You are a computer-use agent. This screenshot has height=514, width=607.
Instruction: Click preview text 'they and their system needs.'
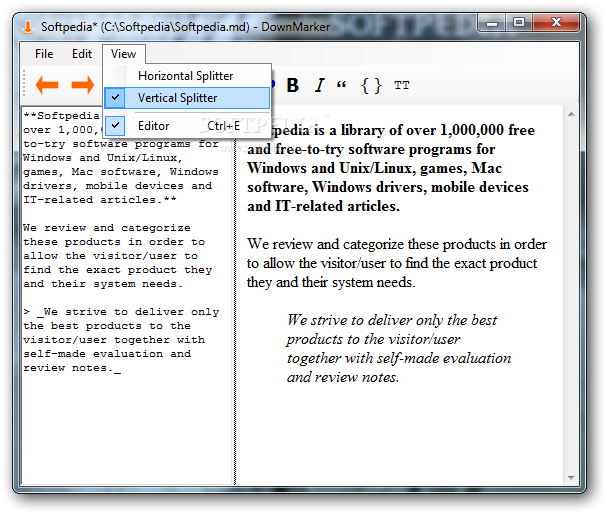[x=331, y=282]
